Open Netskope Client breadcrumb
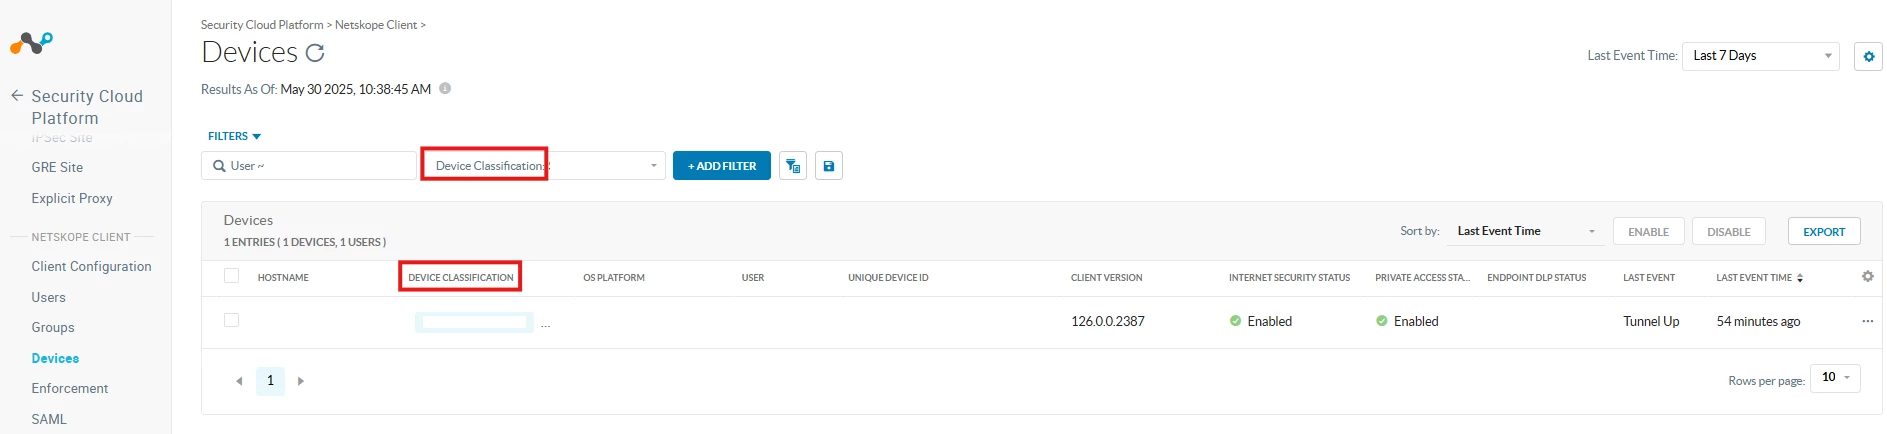Screen dimensions: 1887x434 pyautogui.click(x=376, y=25)
